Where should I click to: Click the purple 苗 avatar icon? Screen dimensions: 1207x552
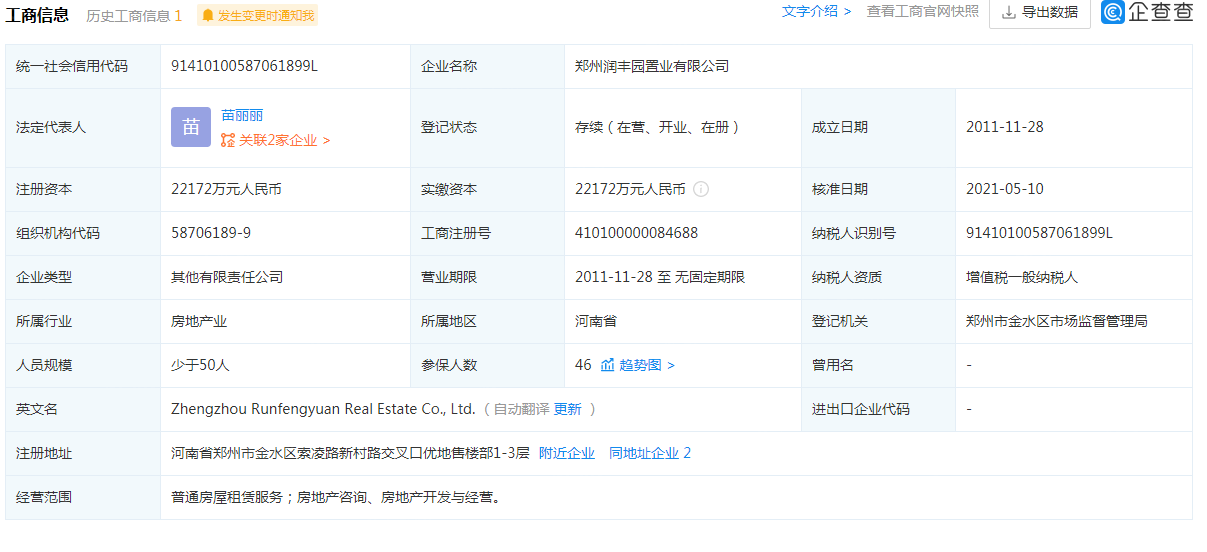[x=191, y=127]
